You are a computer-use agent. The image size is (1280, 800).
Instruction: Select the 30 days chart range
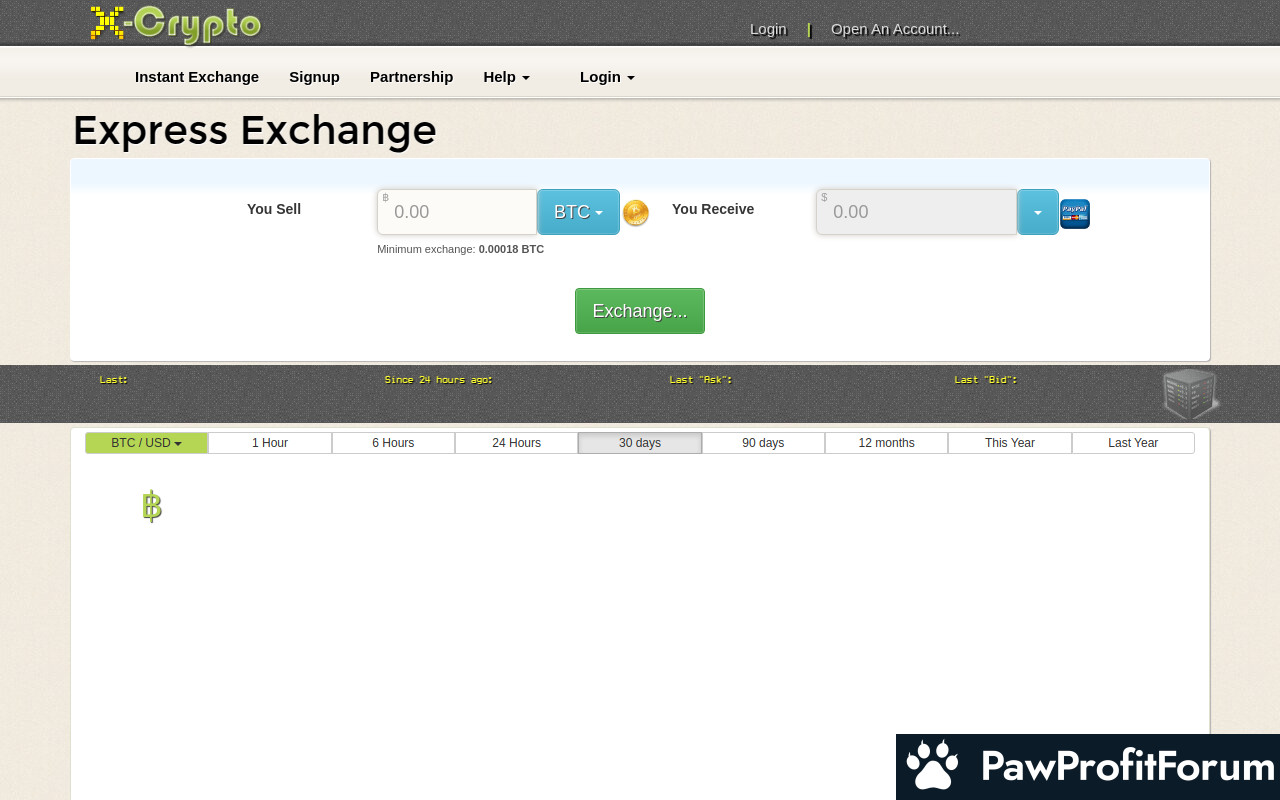pos(640,443)
